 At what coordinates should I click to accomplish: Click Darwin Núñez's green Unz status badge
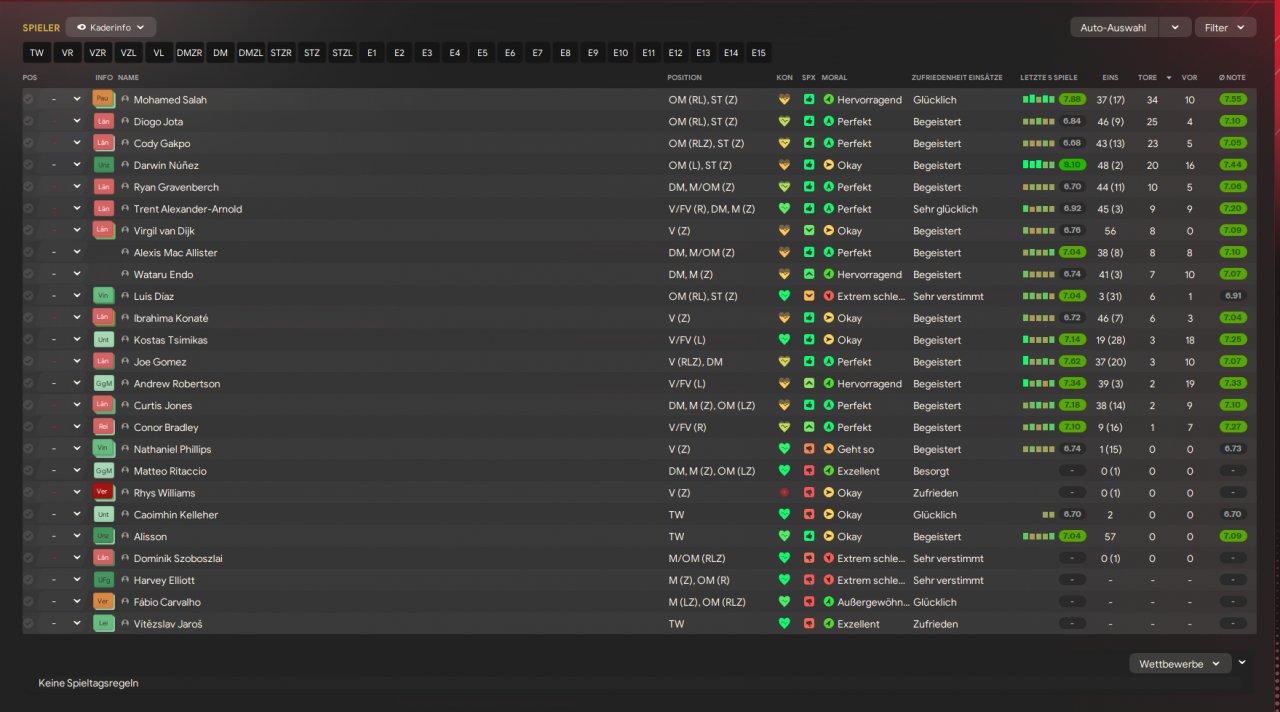point(103,165)
